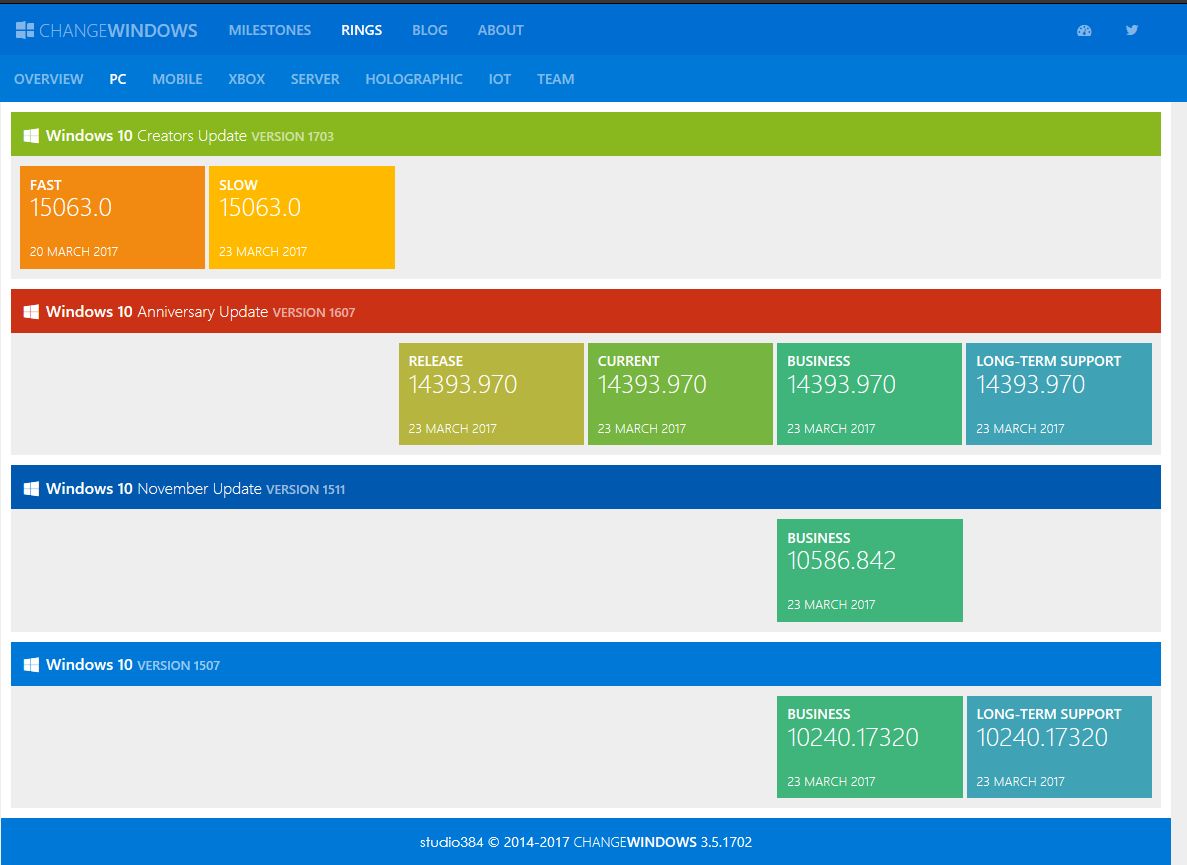Click Windows logo beside Version 1507 heading
The height and width of the screenshot is (865, 1187).
click(31, 665)
